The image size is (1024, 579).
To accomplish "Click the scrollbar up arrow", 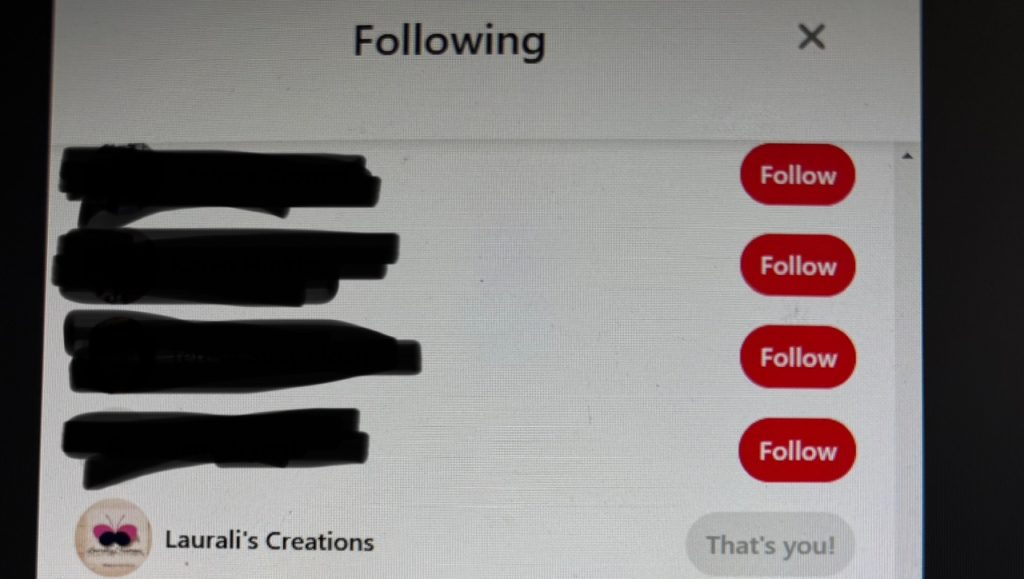I will [x=907, y=156].
